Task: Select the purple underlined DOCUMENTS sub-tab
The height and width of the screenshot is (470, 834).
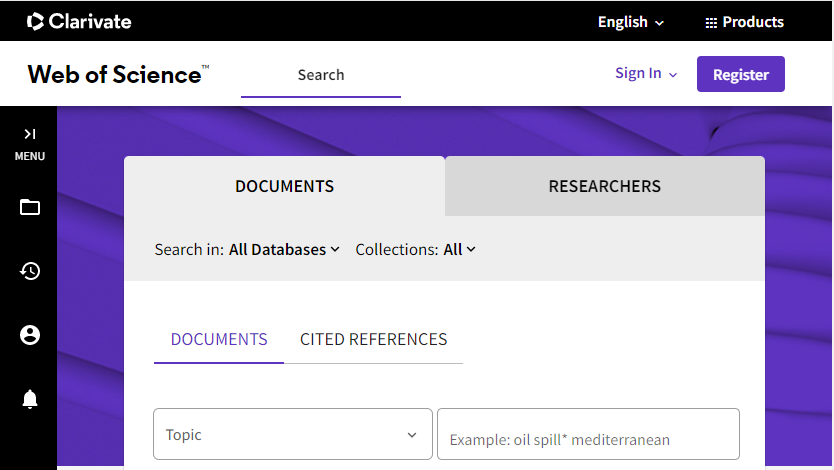Action: click(x=219, y=339)
